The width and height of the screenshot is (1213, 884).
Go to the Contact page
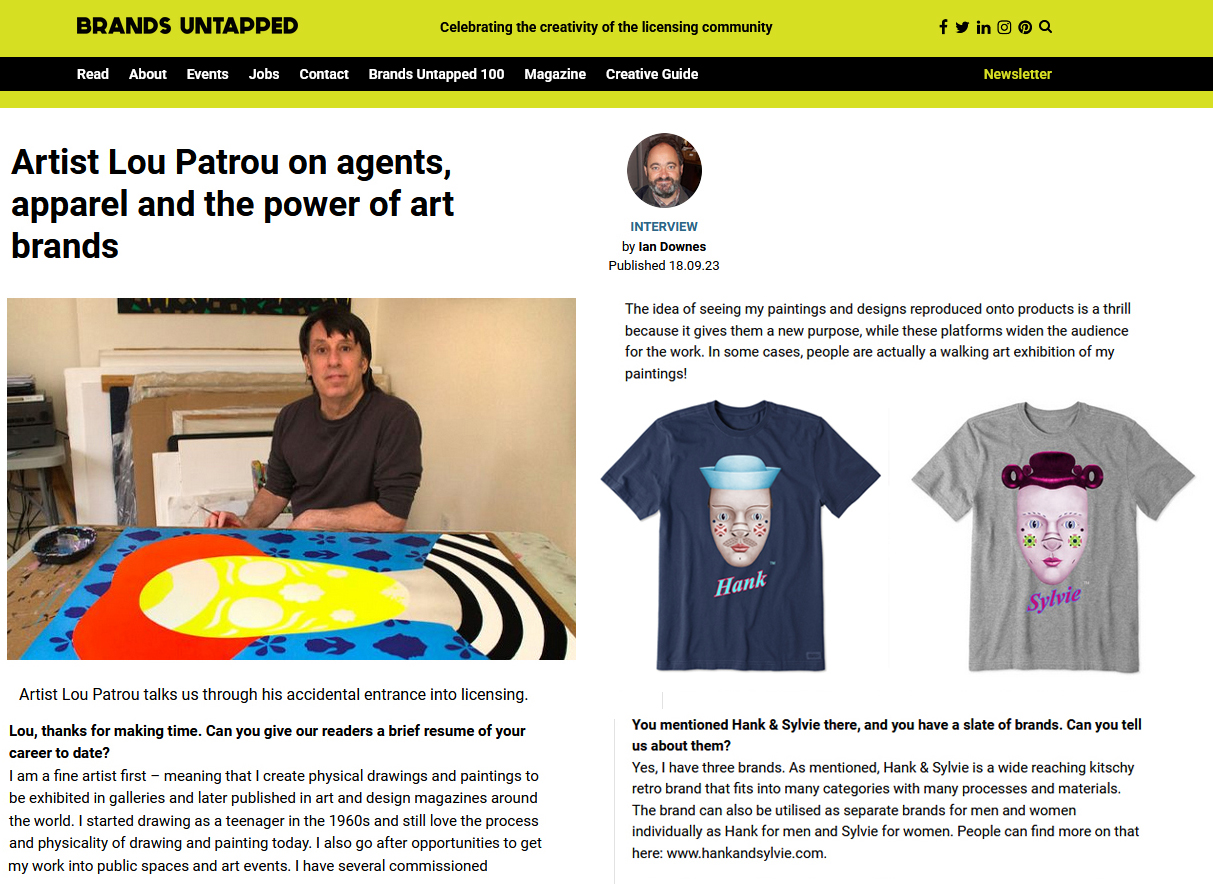[324, 74]
